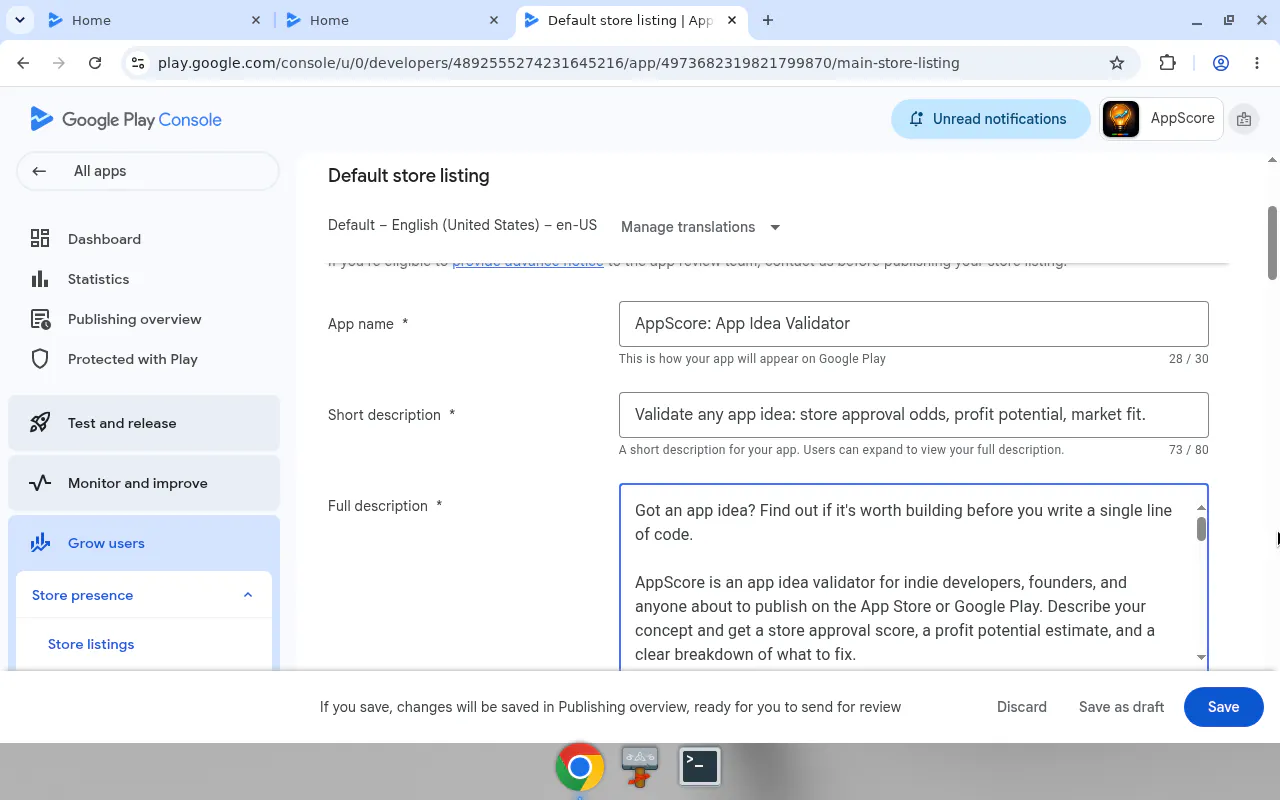1280x800 pixels.
Task: Close the first Home tab
Action: (256, 20)
